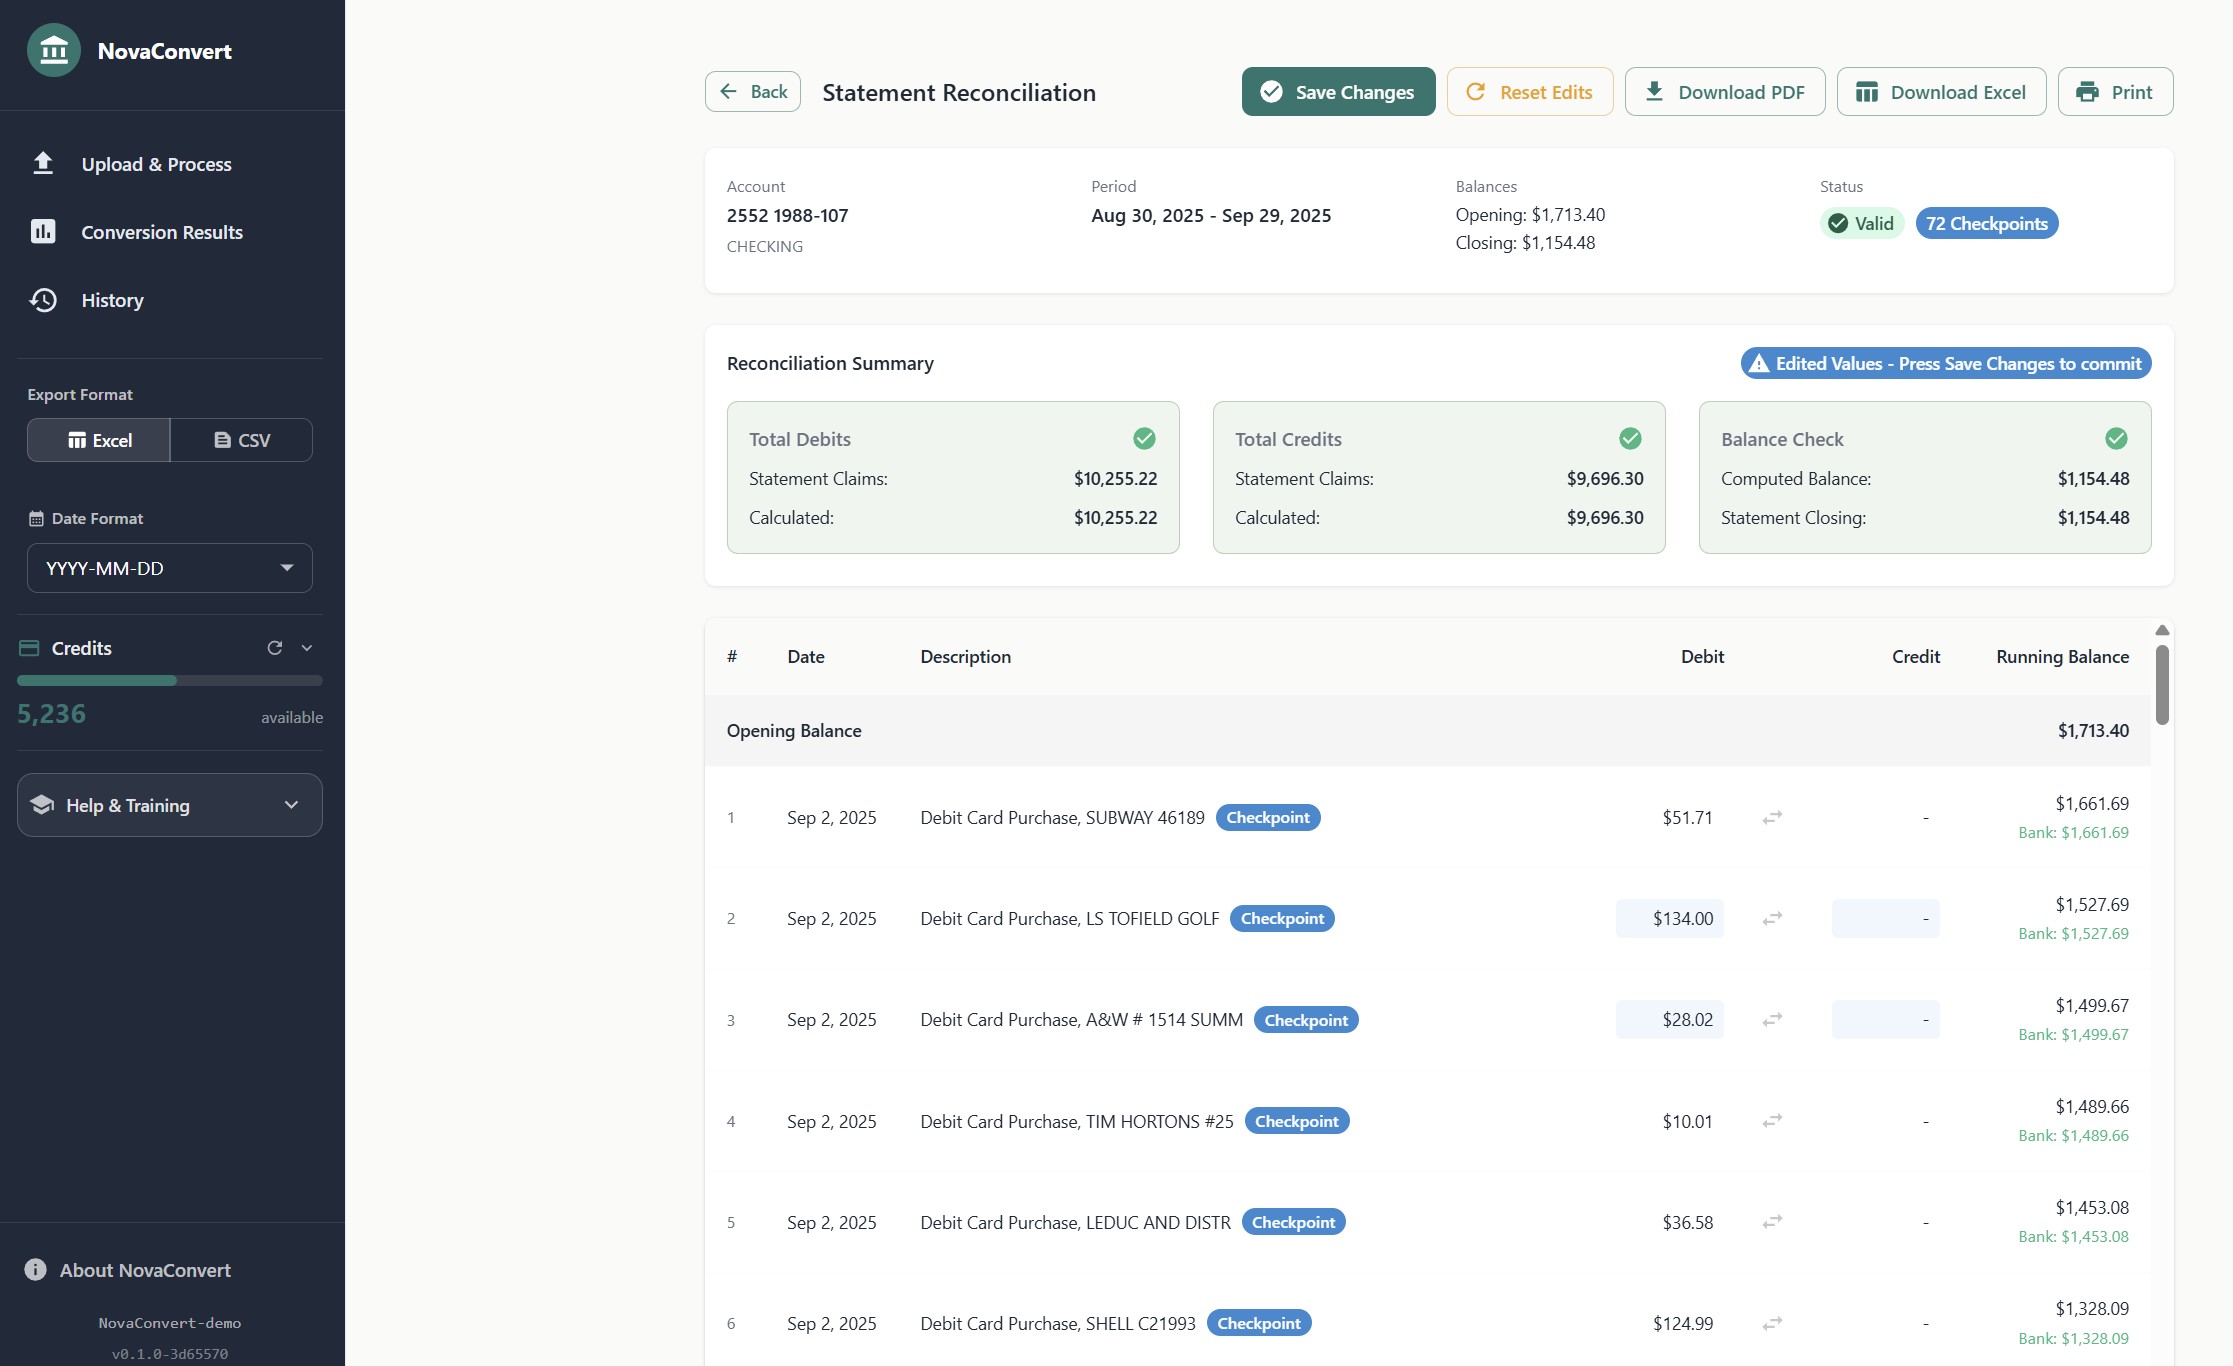The image size is (2233, 1366).
Task: Toggle the Valid status badge
Action: (x=1860, y=223)
